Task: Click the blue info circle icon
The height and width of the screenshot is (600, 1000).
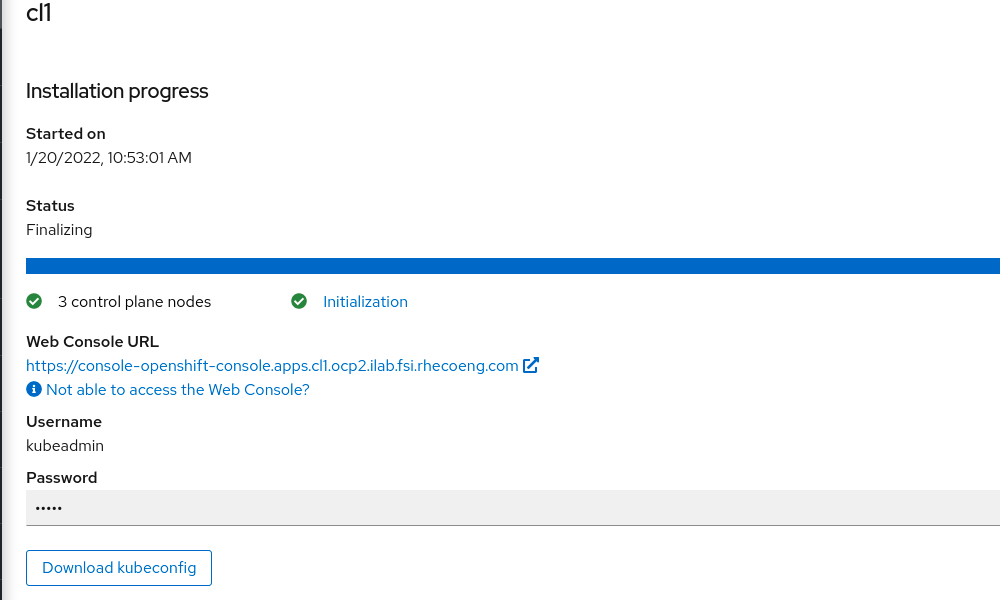Action: pyautogui.click(x=34, y=389)
